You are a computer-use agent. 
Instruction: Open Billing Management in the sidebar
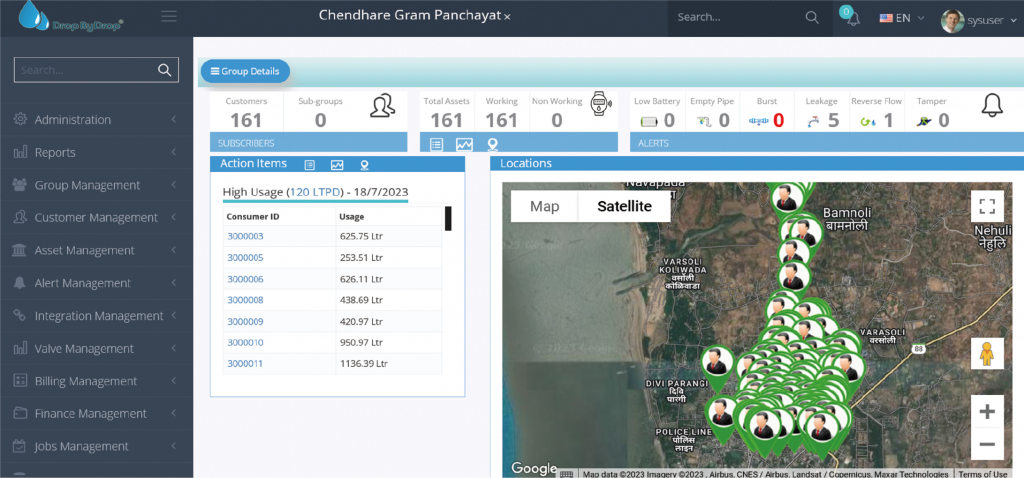85,381
